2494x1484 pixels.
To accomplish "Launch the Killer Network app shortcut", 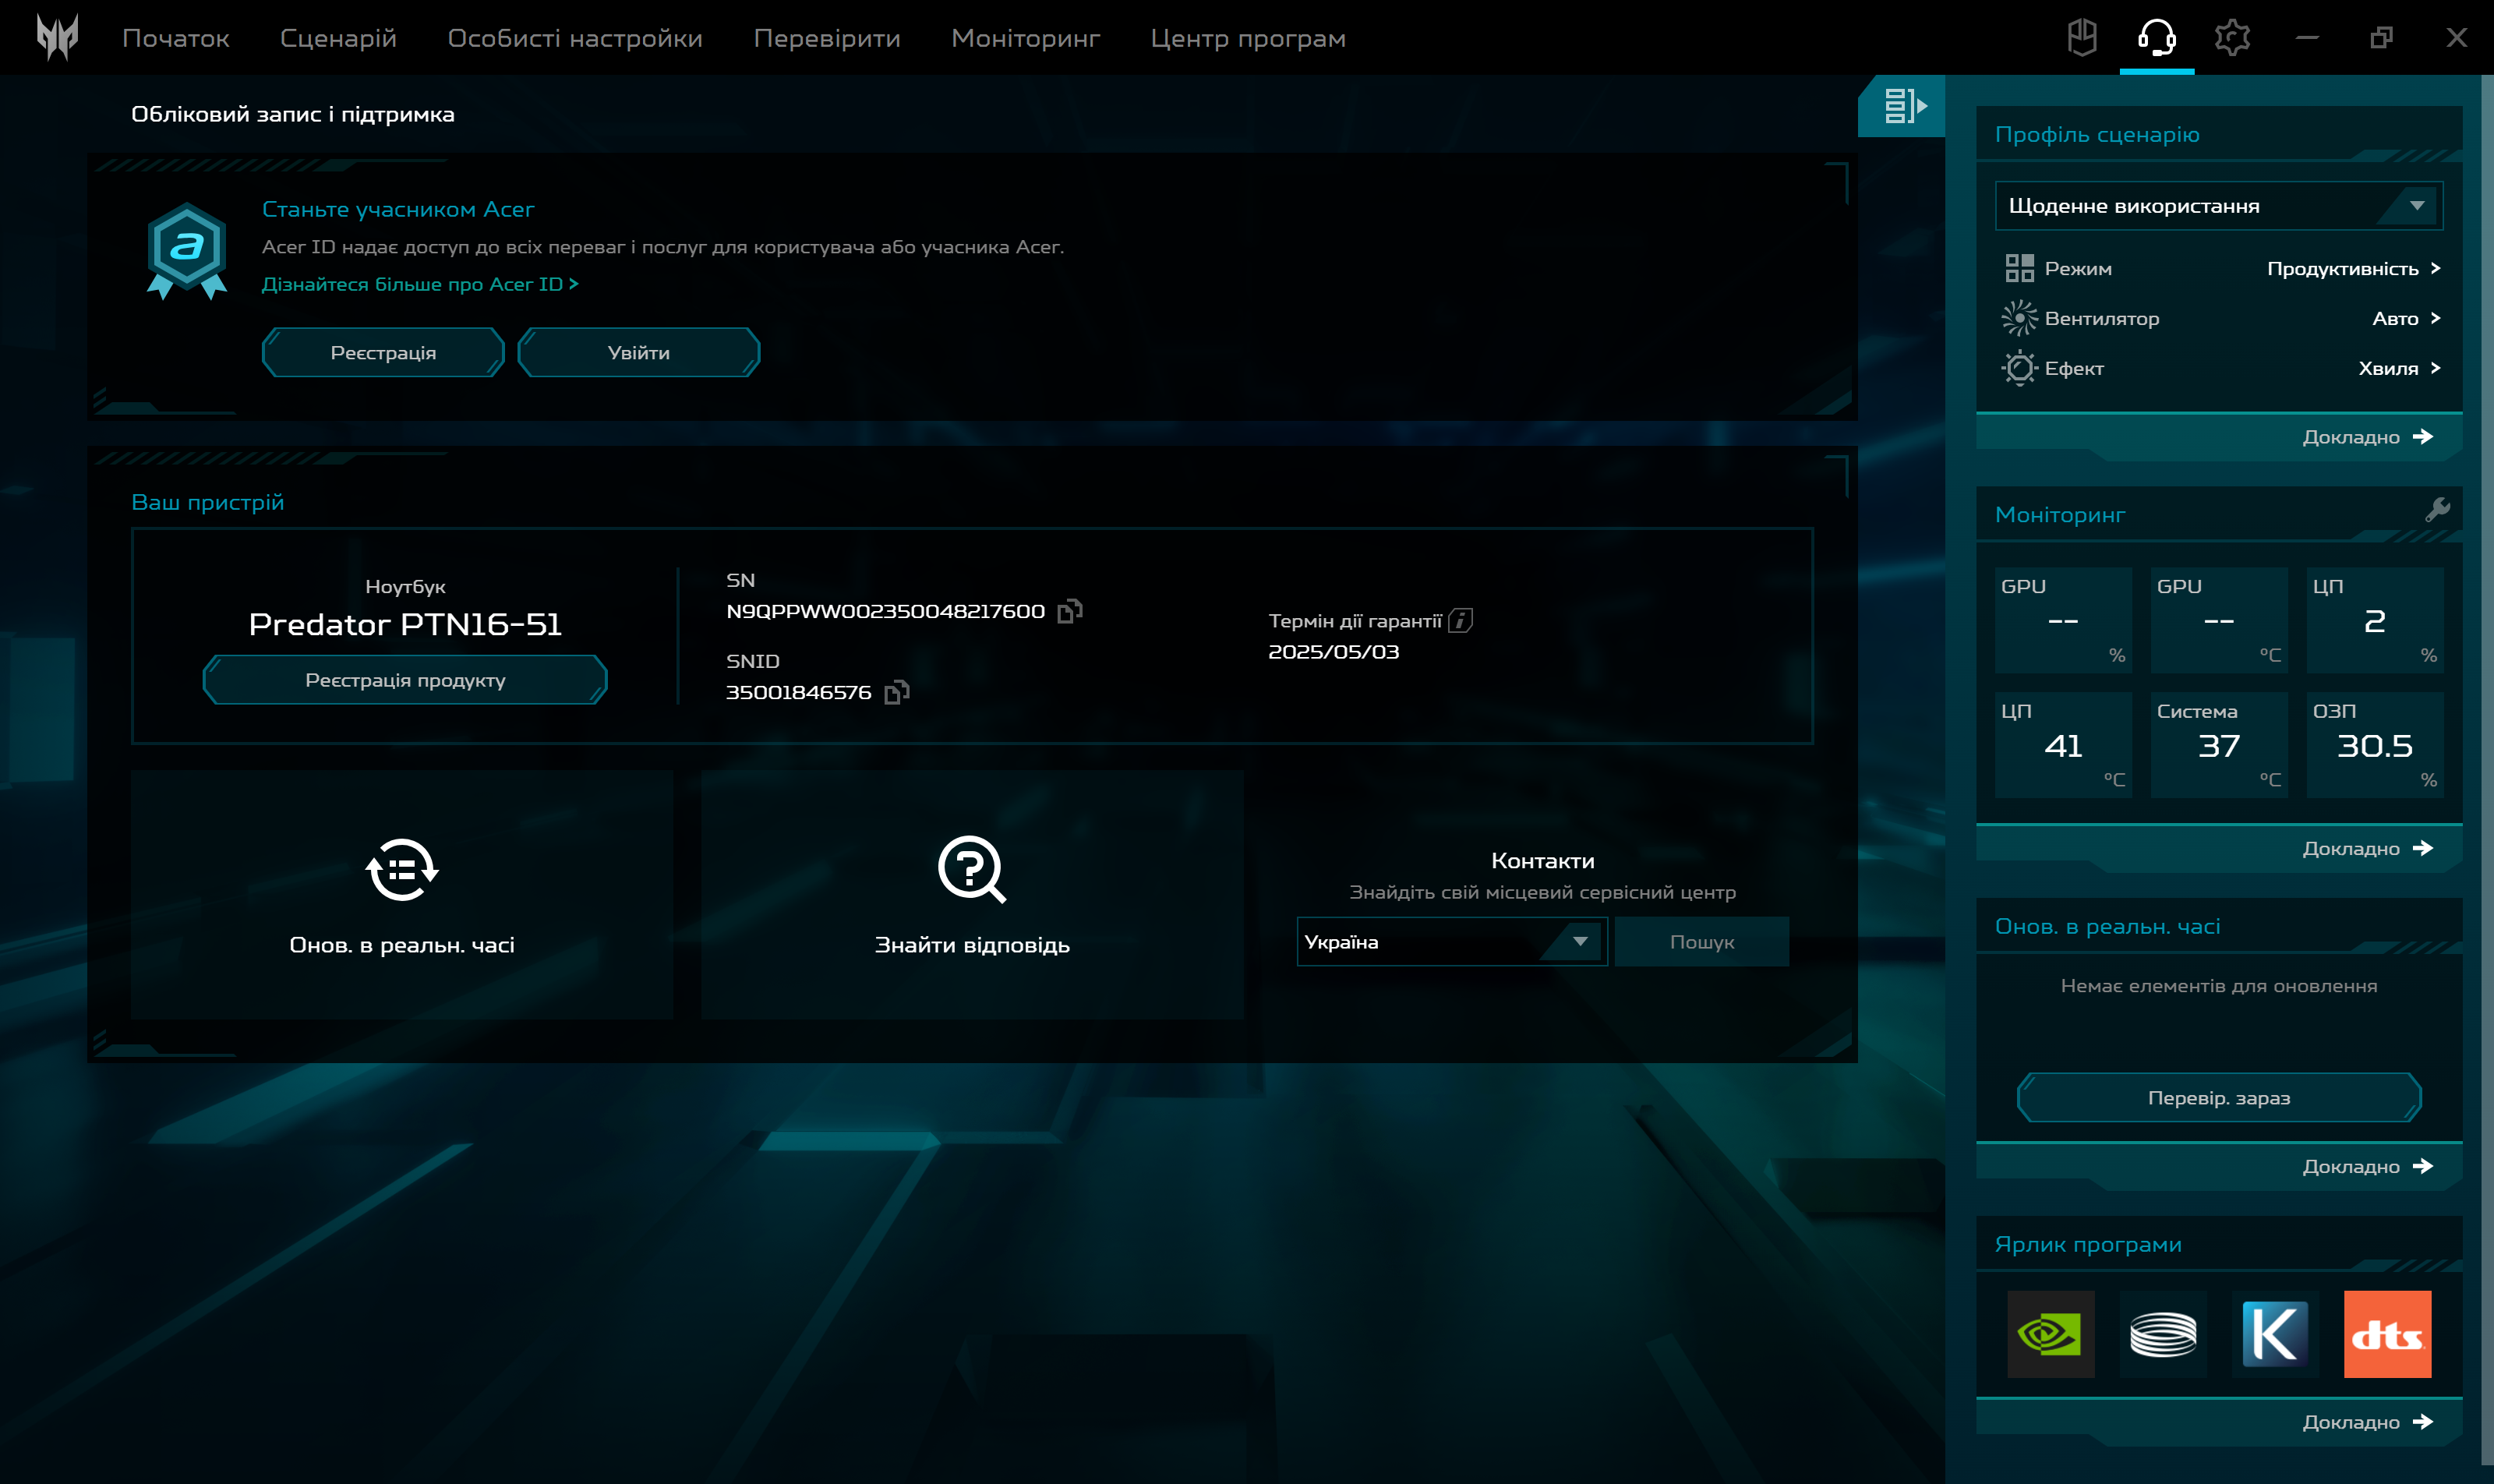I will pyautogui.click(x=2276, y=1334).
